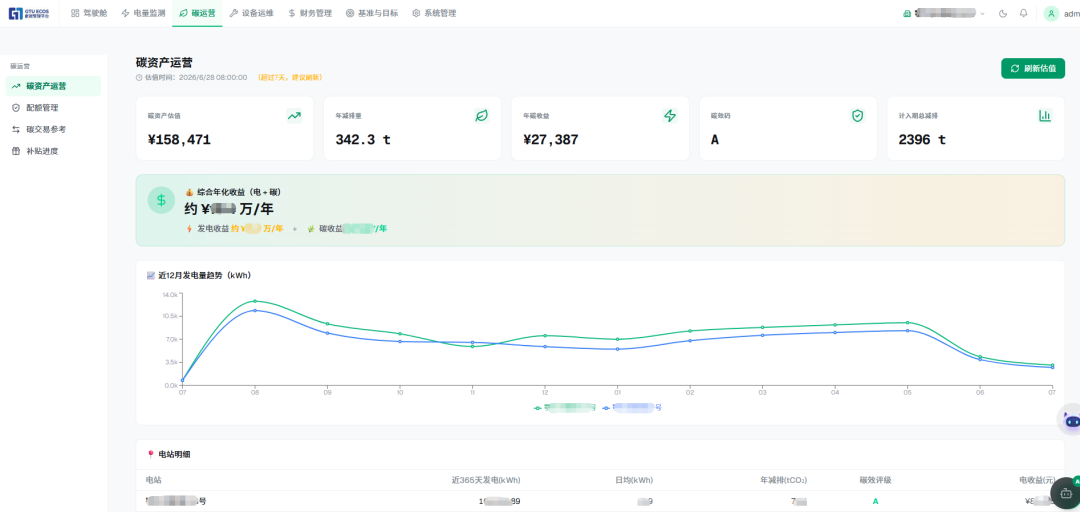Open the dark chatbot button at bottom right

coord(1066,493)
